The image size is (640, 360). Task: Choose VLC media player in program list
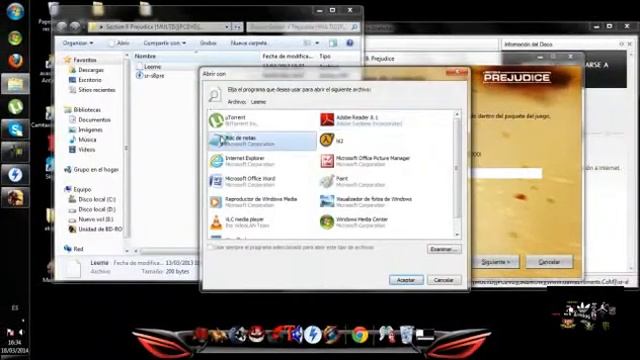(262, 222)
